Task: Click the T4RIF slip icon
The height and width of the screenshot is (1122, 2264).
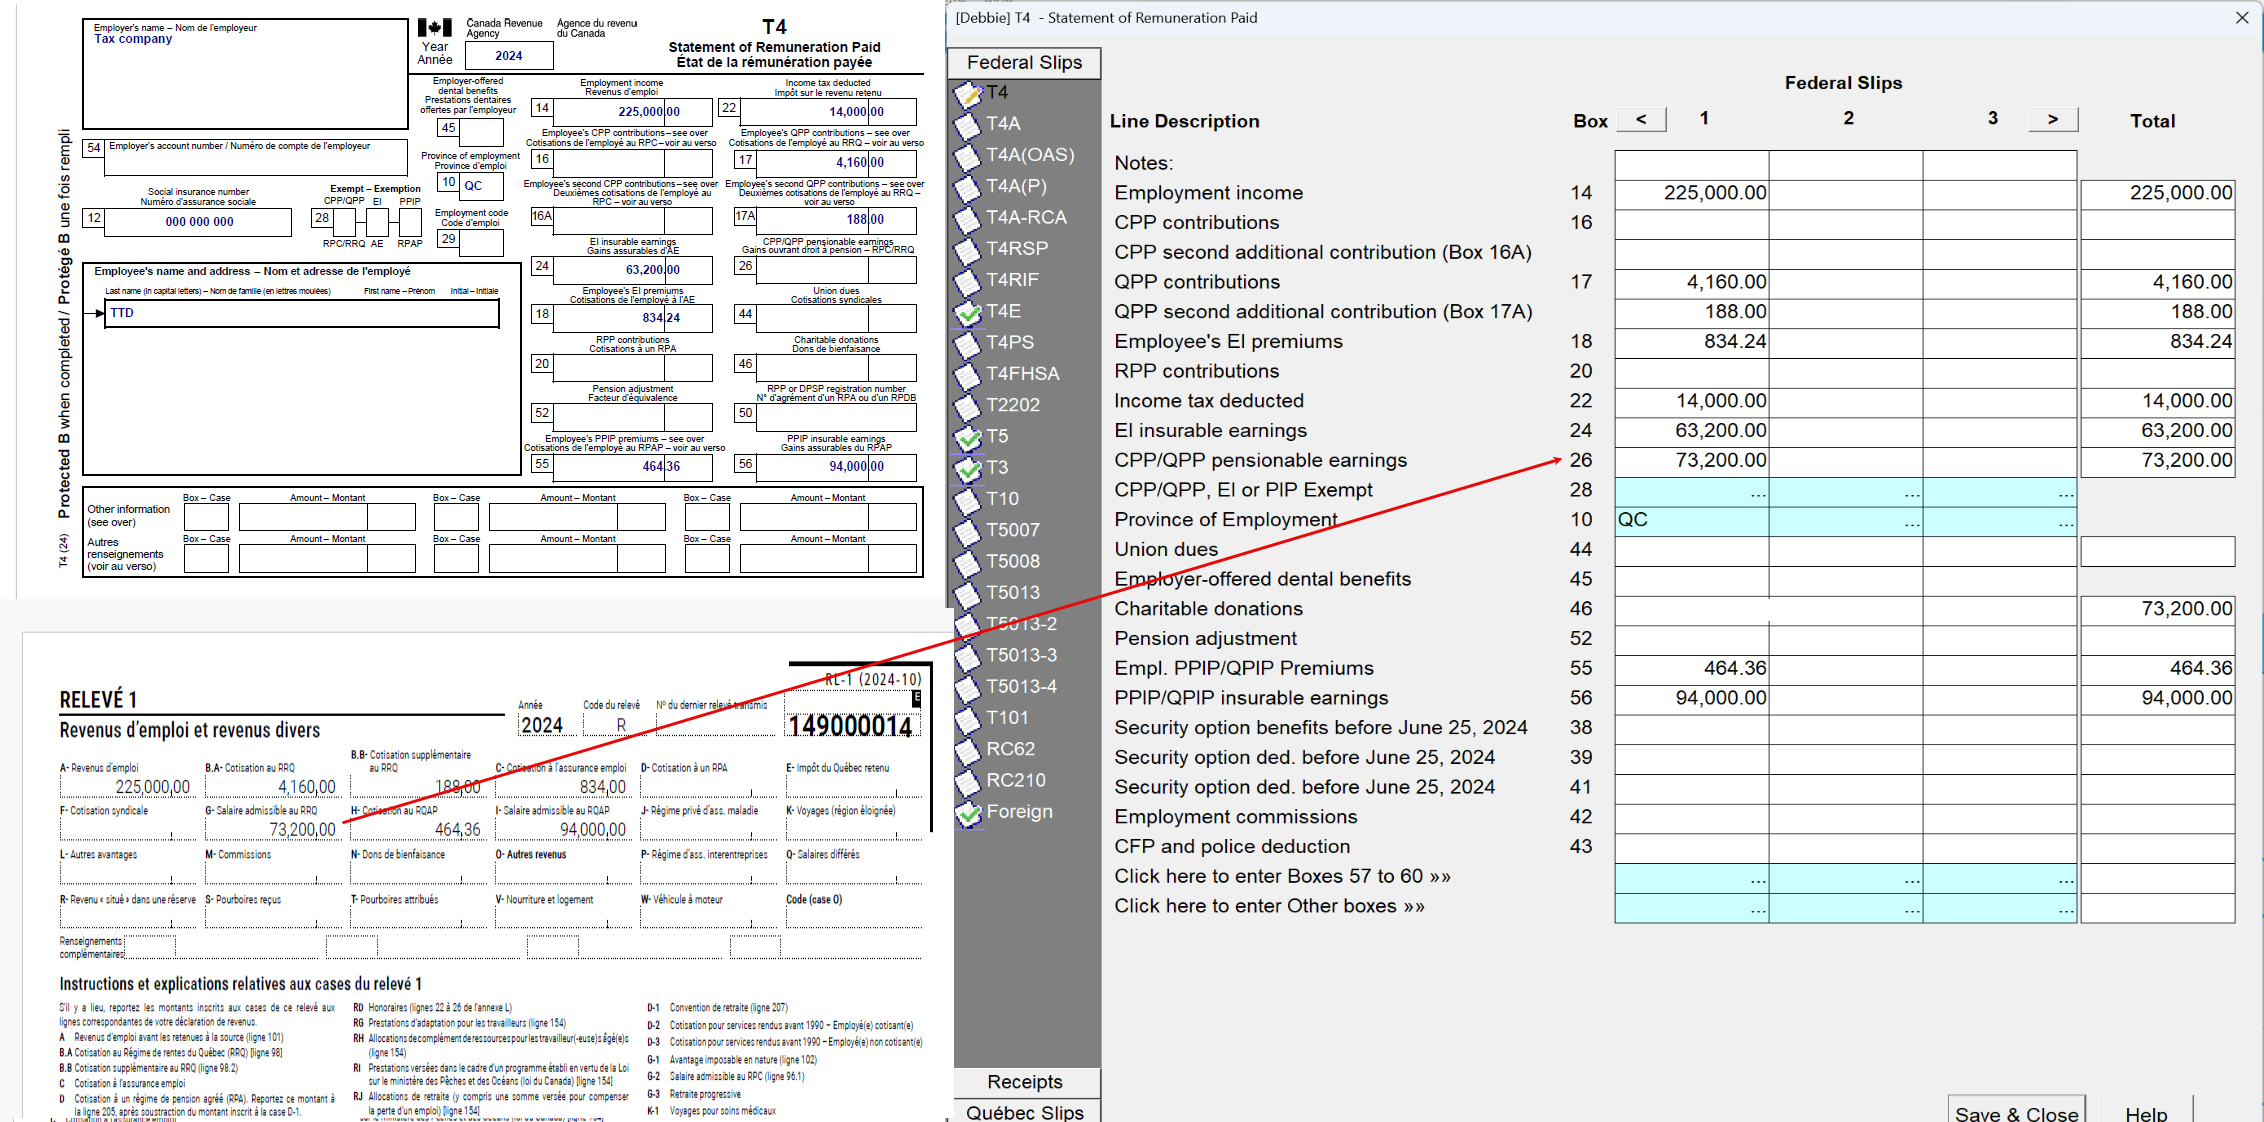Action: click(968, 281)
